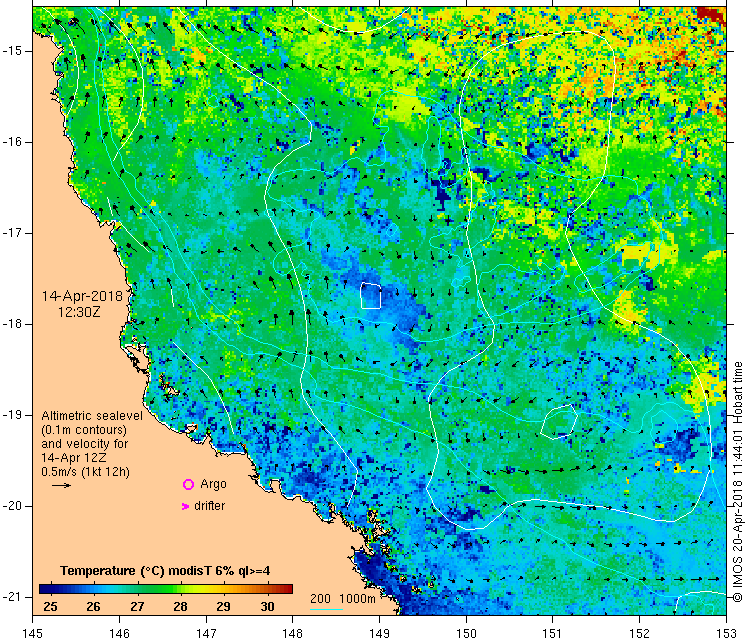This screenshot has height=640, width=750.
Task: Click the longitude axis label 153
Action: 726,633
